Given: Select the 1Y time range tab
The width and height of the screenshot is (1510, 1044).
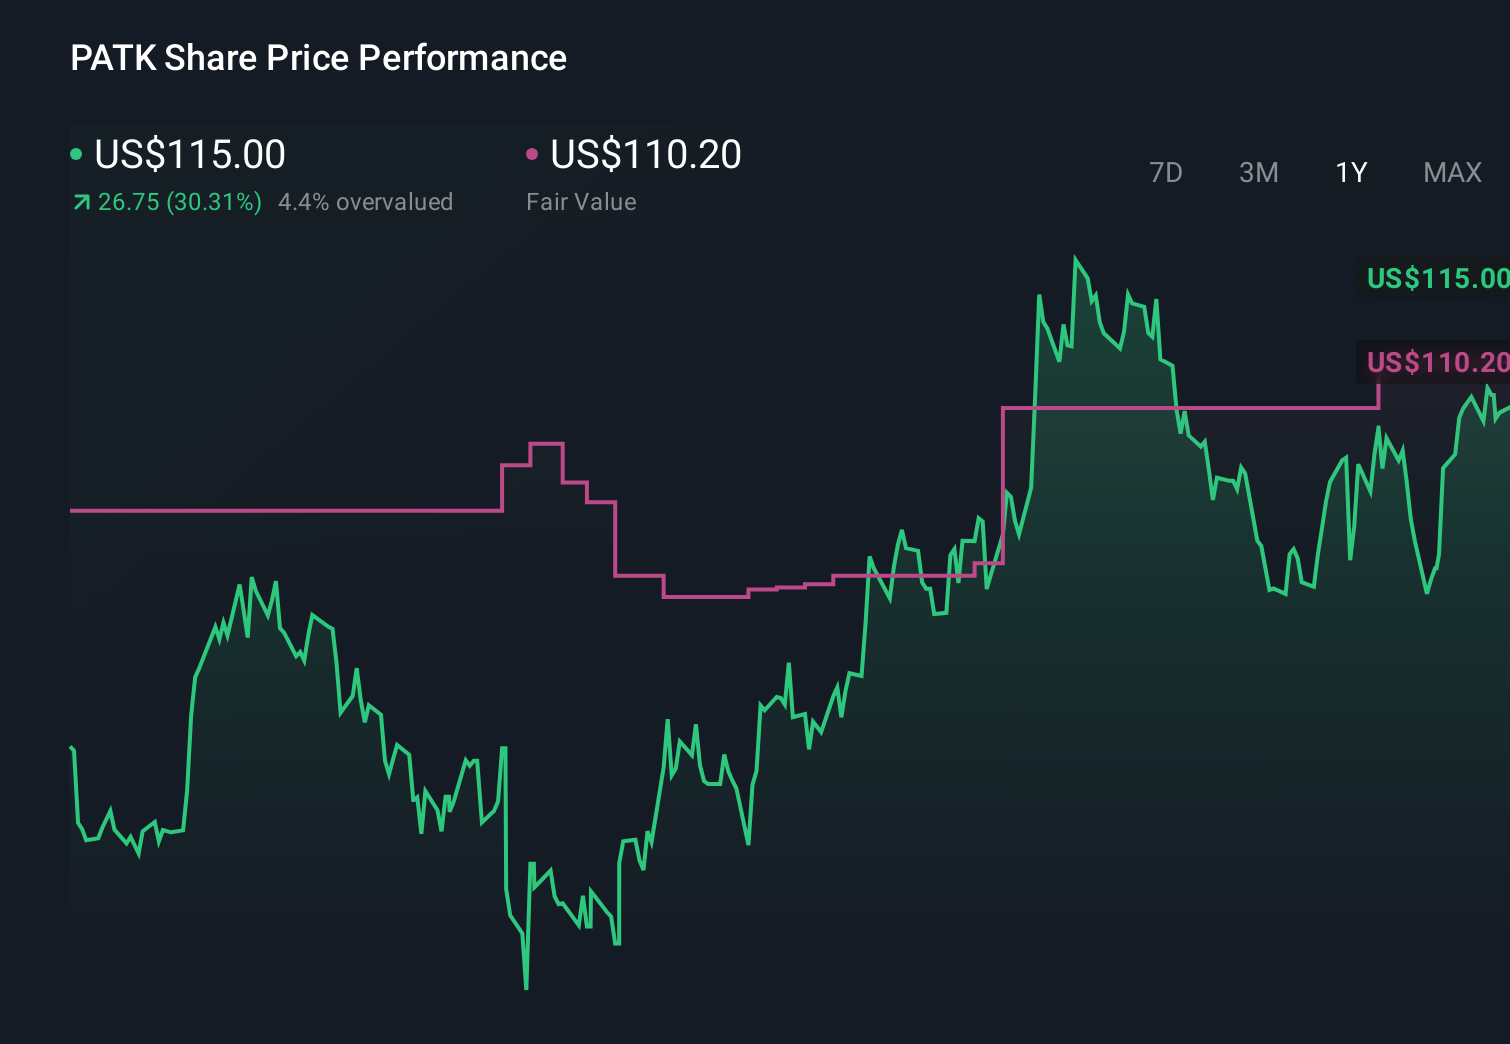Looking at the screenshot, I should [x=1350, y=172].
